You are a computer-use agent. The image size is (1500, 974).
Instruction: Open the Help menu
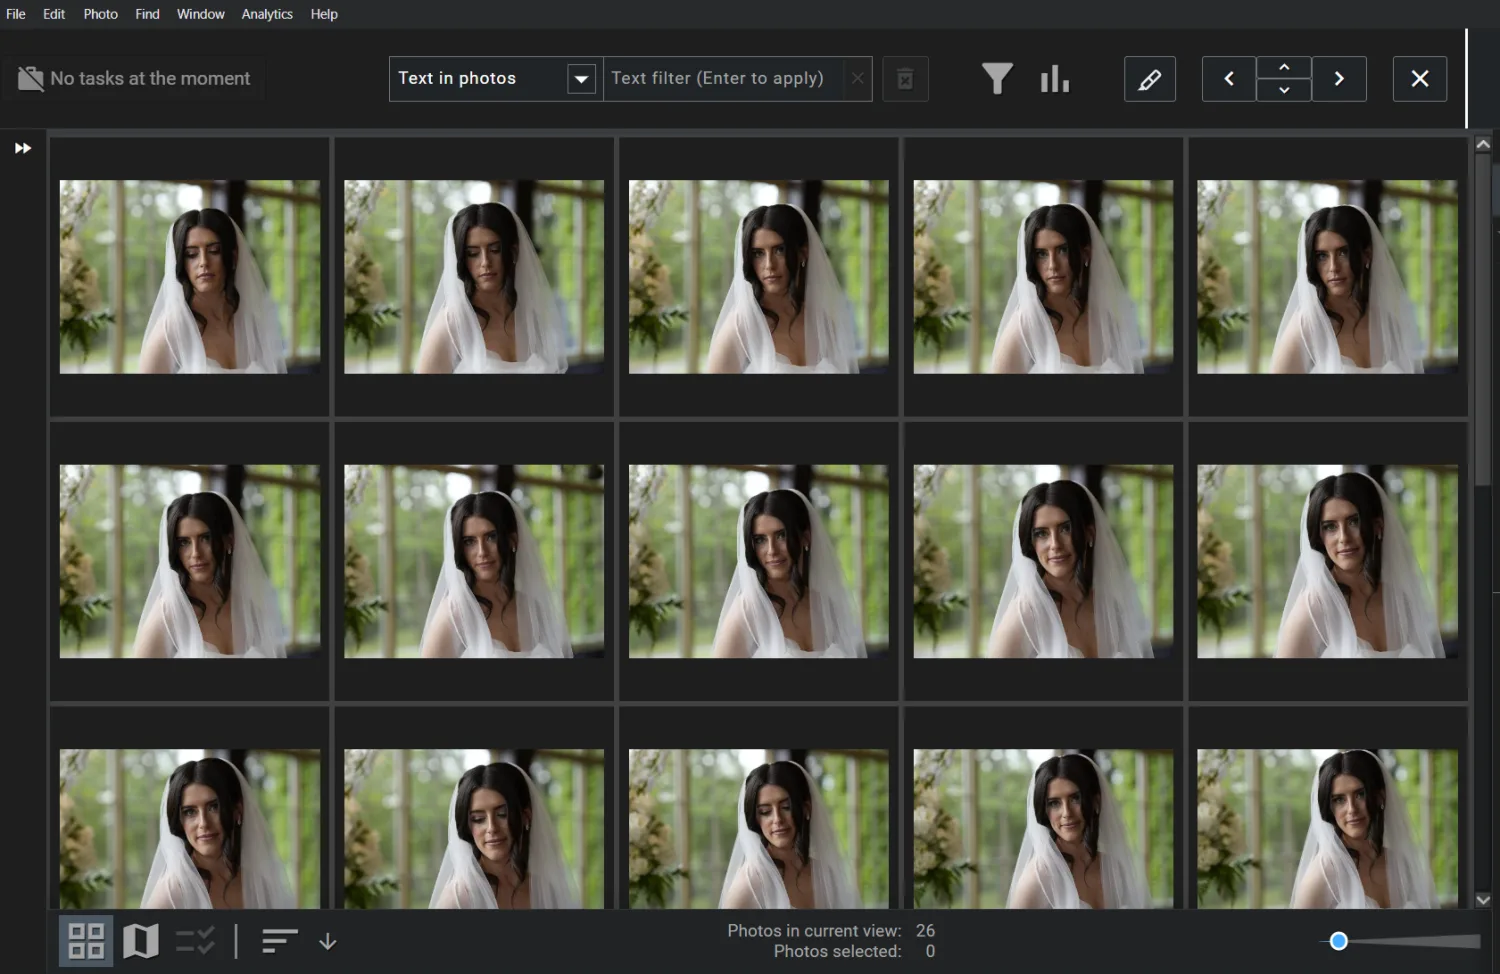(324, 14)
